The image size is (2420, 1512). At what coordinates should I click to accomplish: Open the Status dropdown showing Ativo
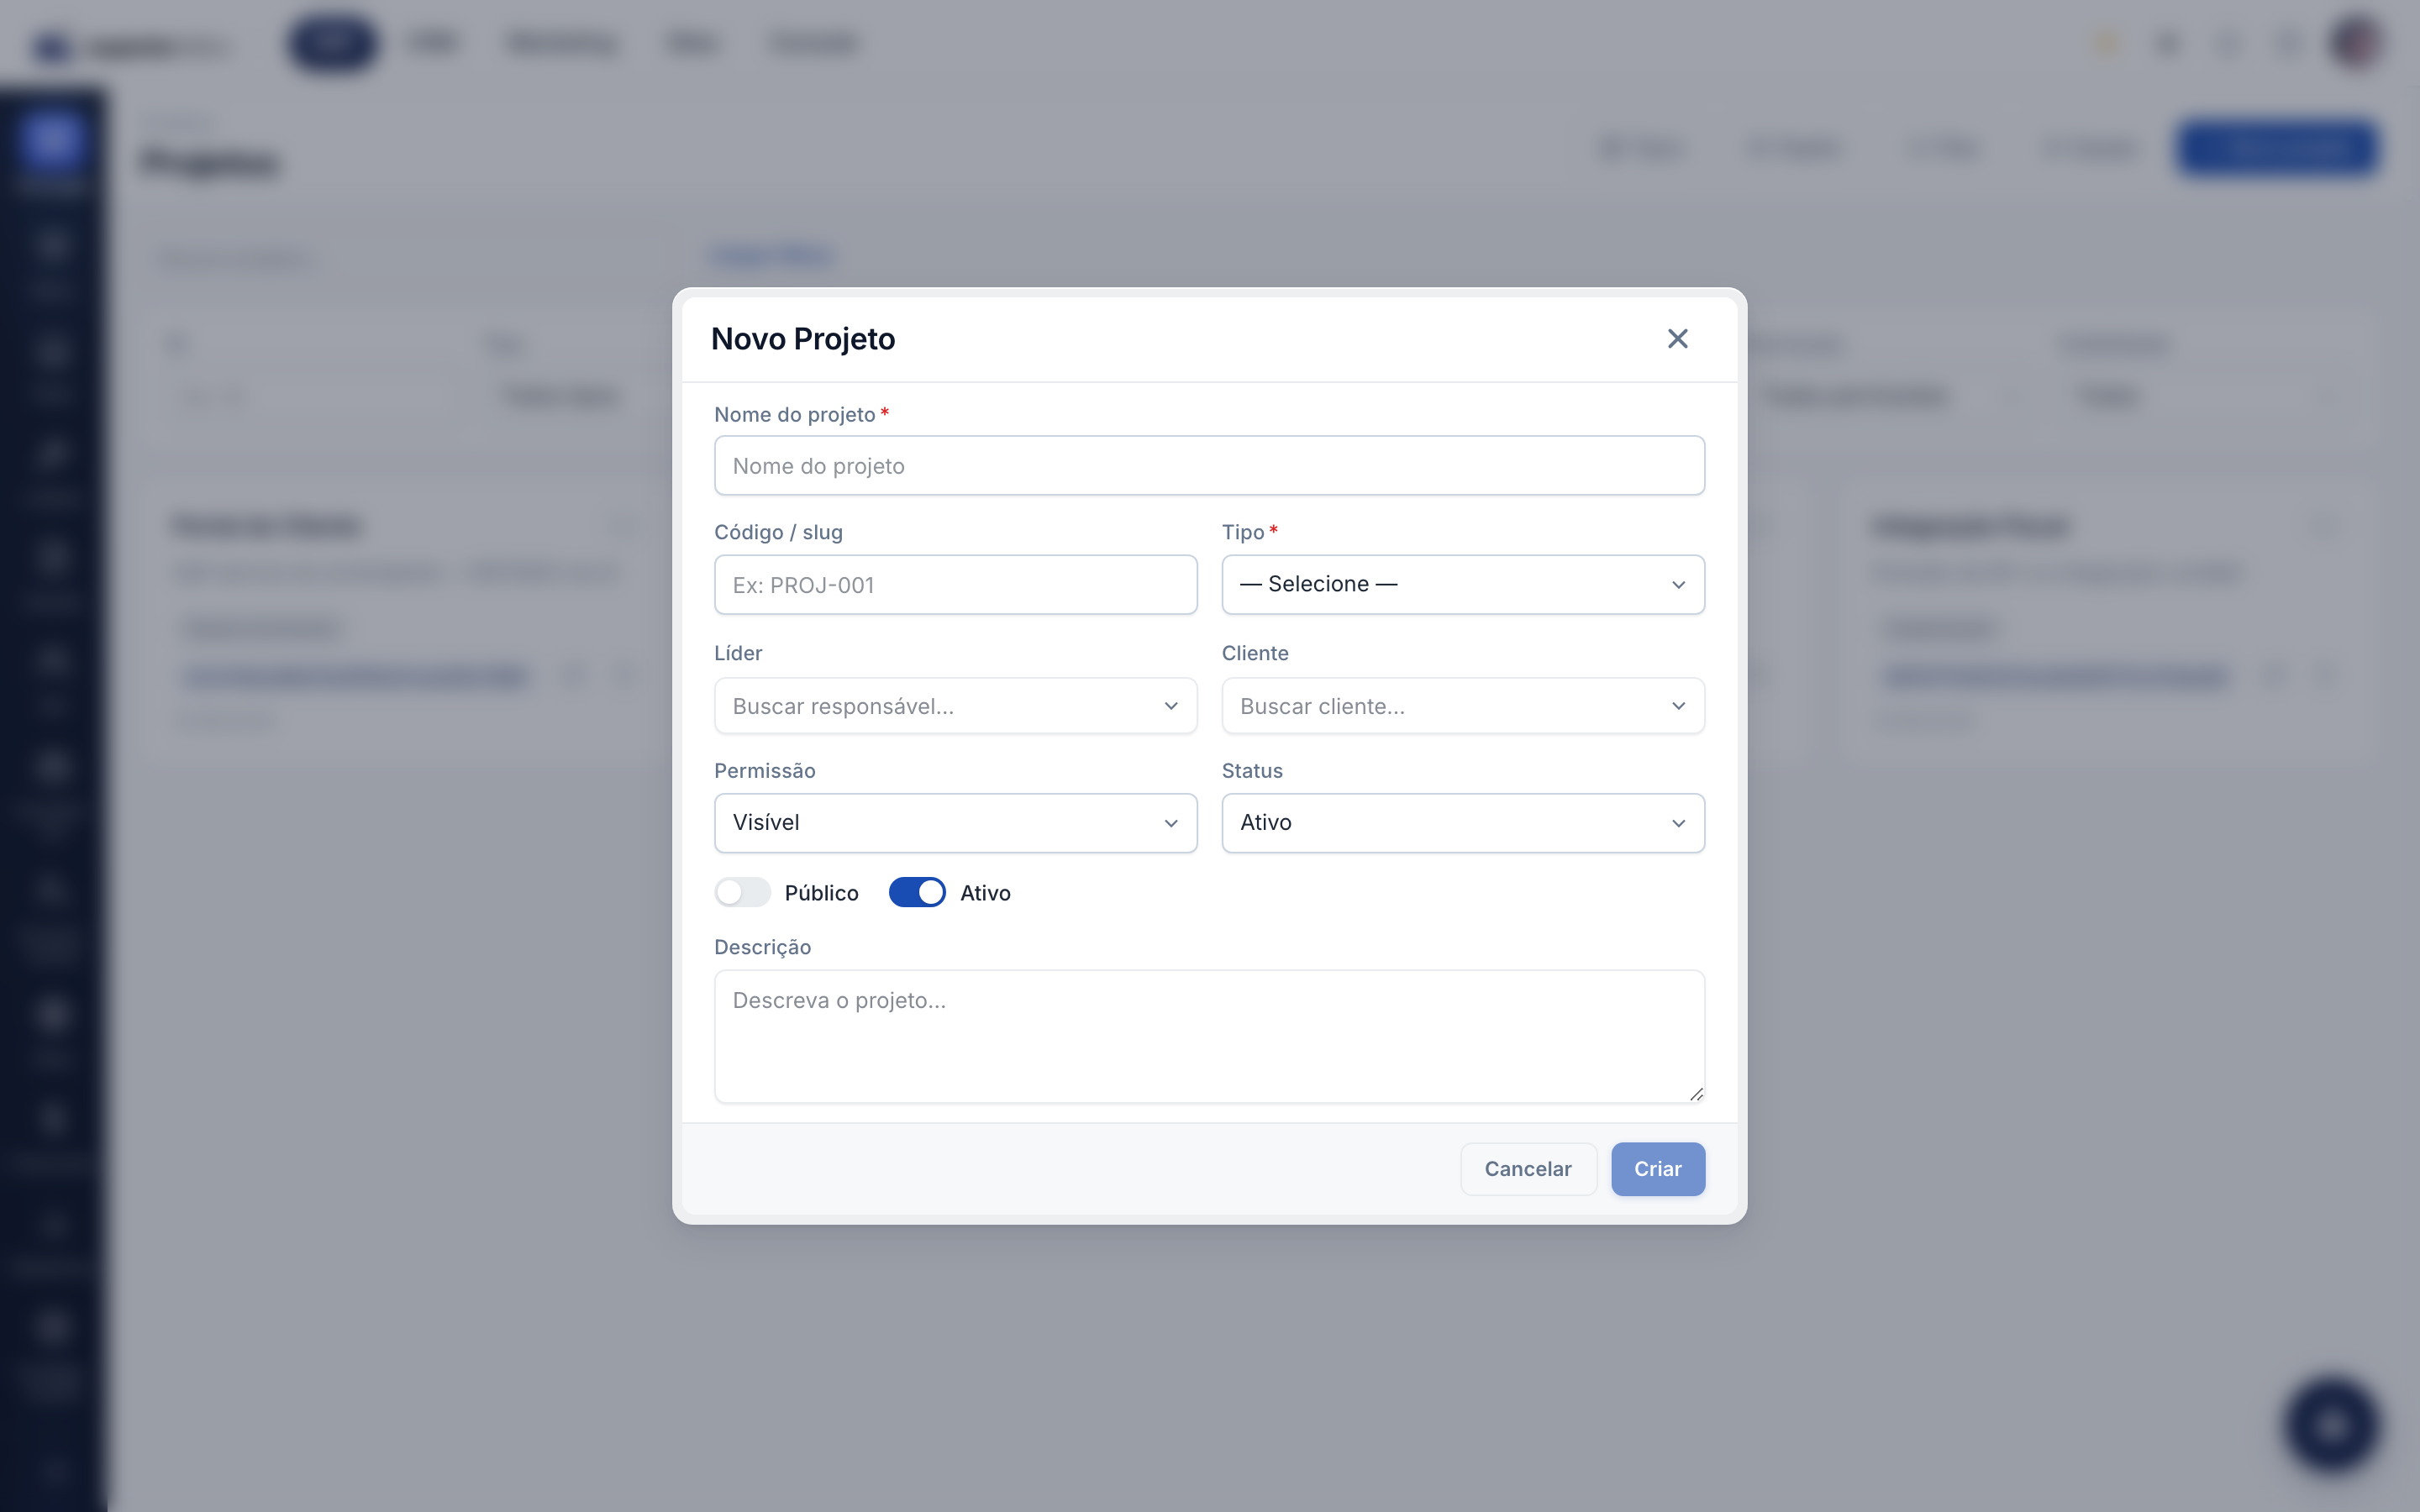pyautogui.click(x=1462, y=823)
